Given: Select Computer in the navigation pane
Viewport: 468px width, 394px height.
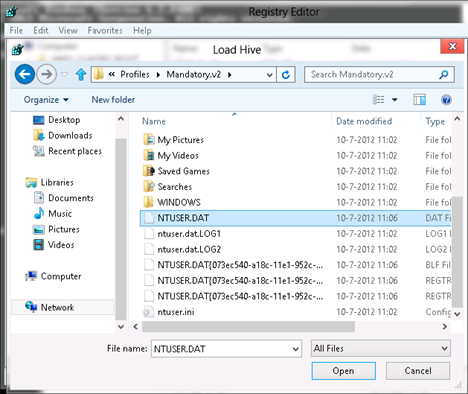Looking at the screenshot, I should coord(53,276).
